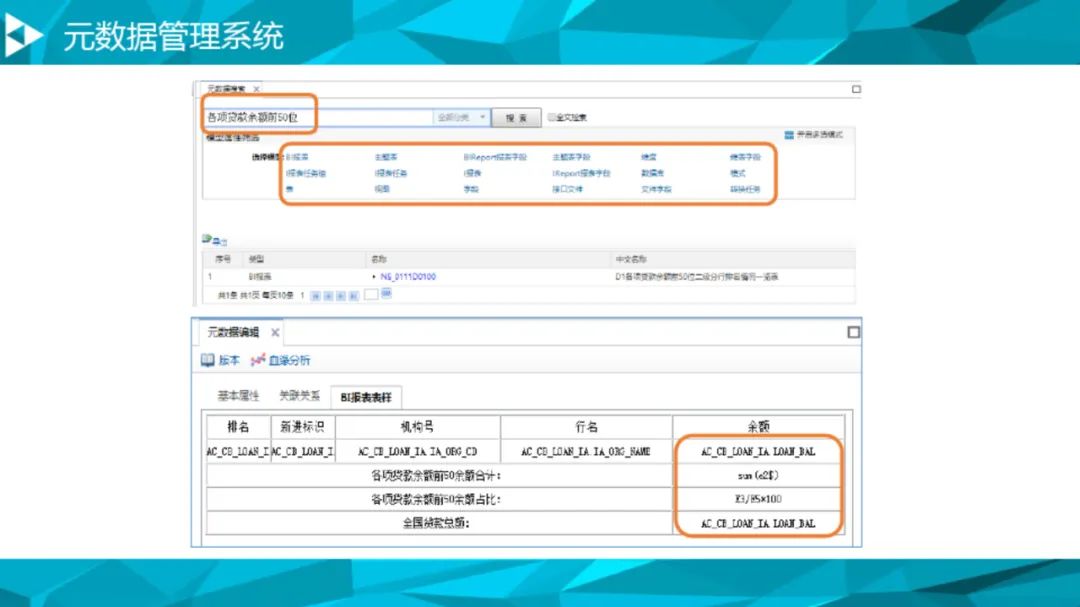Switch to the 关联关系 tab
Image resolution: width=1080 pixels, height=607 pixels.
(299, 396)
